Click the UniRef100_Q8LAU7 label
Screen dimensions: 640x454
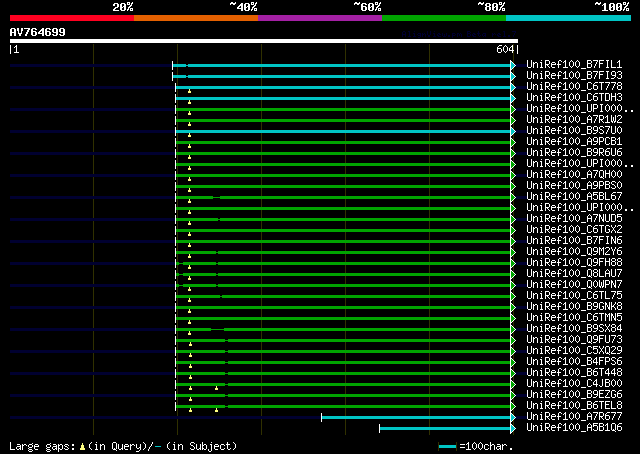574,274
